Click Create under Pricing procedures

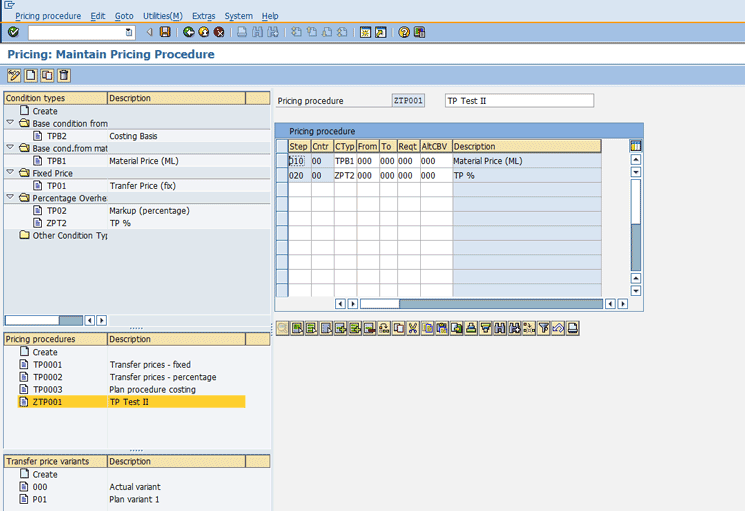[45, 352]
